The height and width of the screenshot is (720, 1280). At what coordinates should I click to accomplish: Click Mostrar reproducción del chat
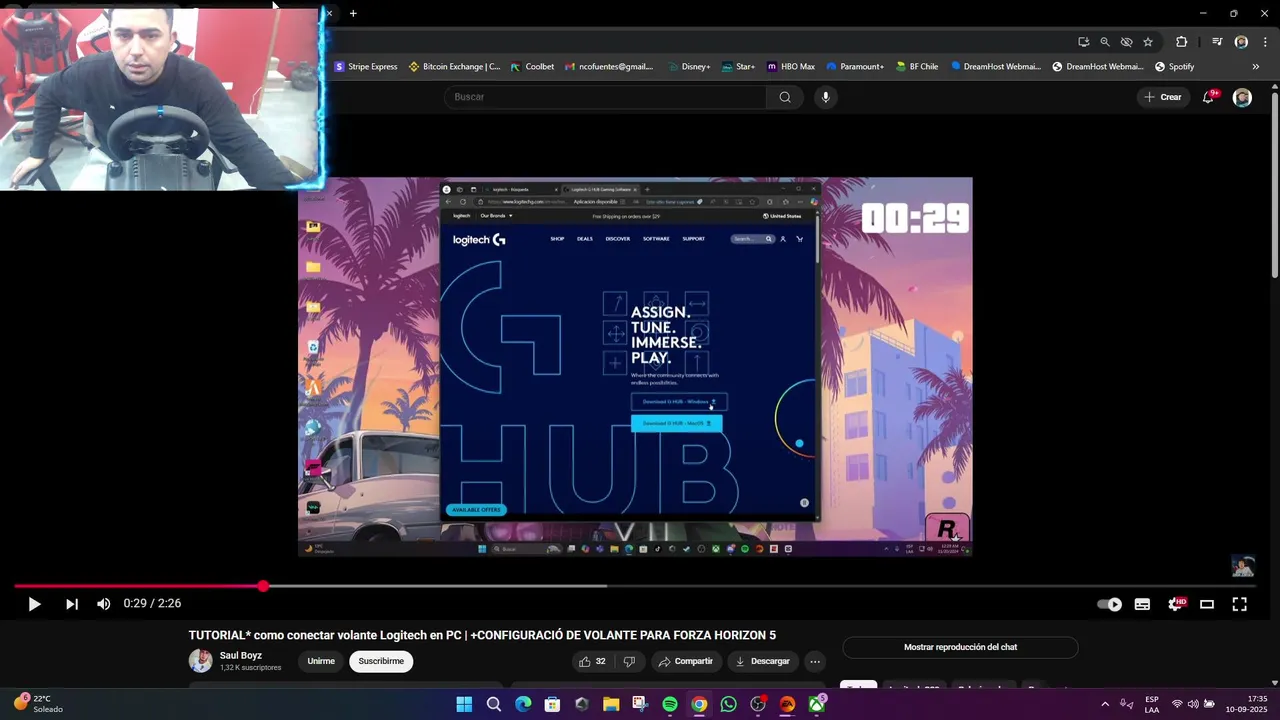960,647
